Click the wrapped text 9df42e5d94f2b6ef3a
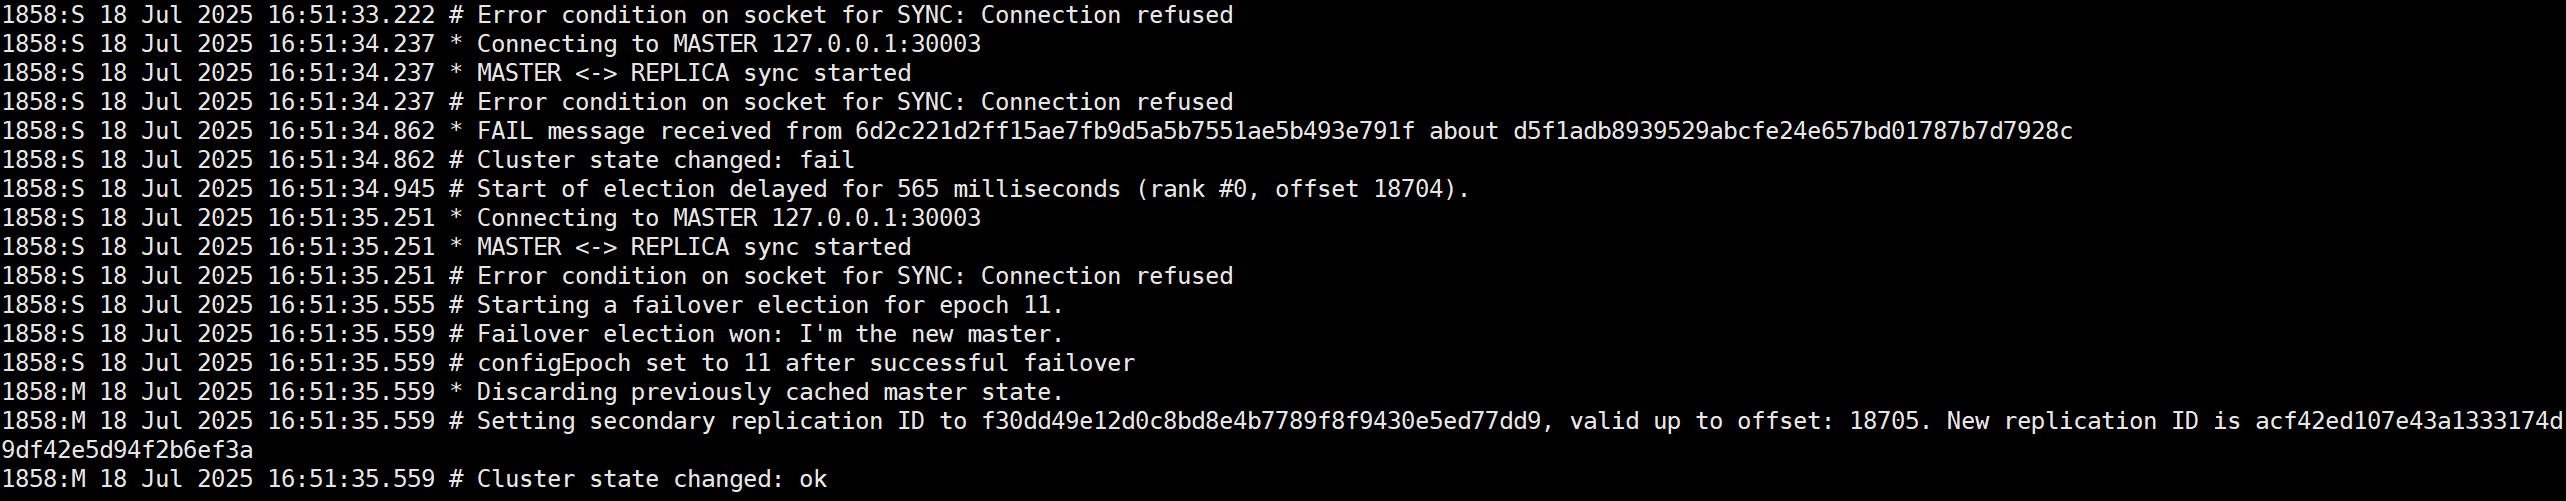This screenshot has width=2566, height=501. pyautogui.click(x=127, y=450)
